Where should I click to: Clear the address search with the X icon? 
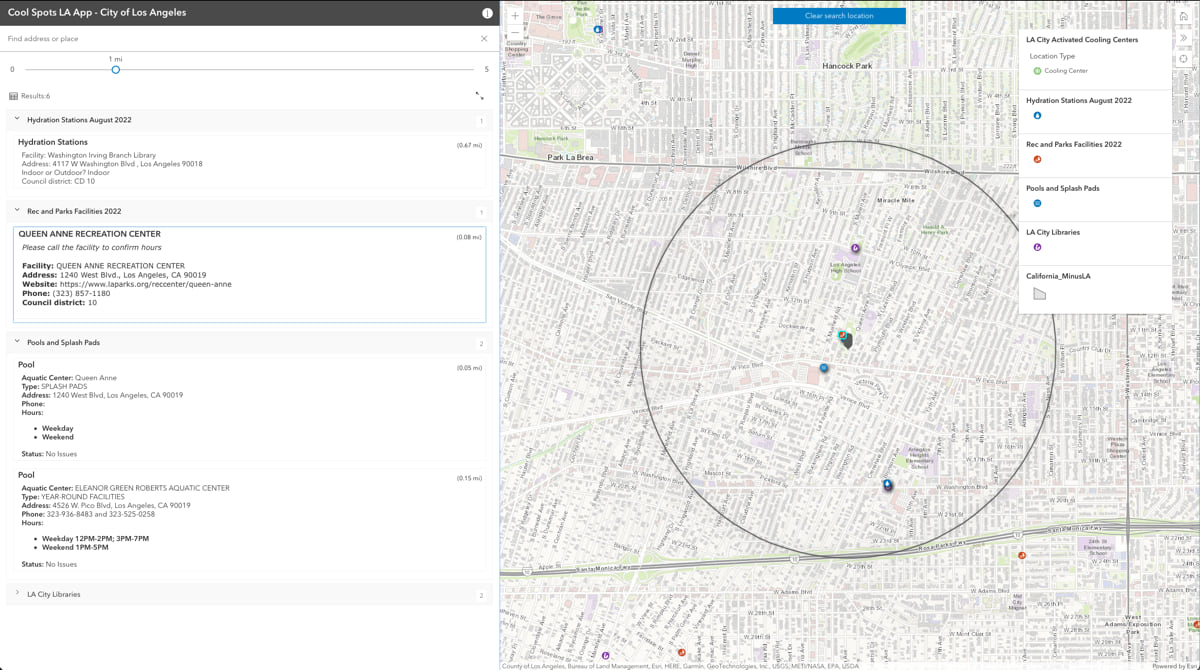(x=484, y=39)
